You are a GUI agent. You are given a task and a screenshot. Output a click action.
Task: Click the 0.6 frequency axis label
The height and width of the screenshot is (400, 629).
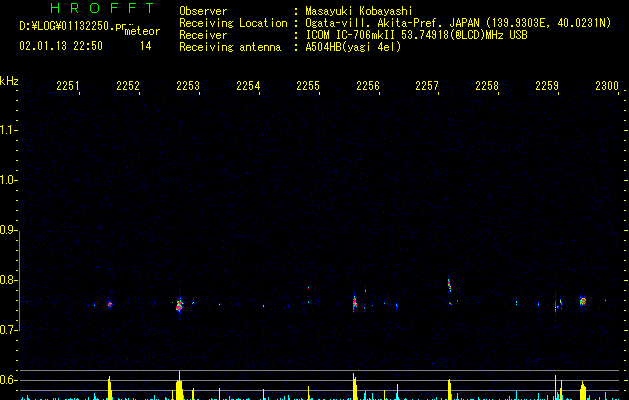(x=8, y=380)
